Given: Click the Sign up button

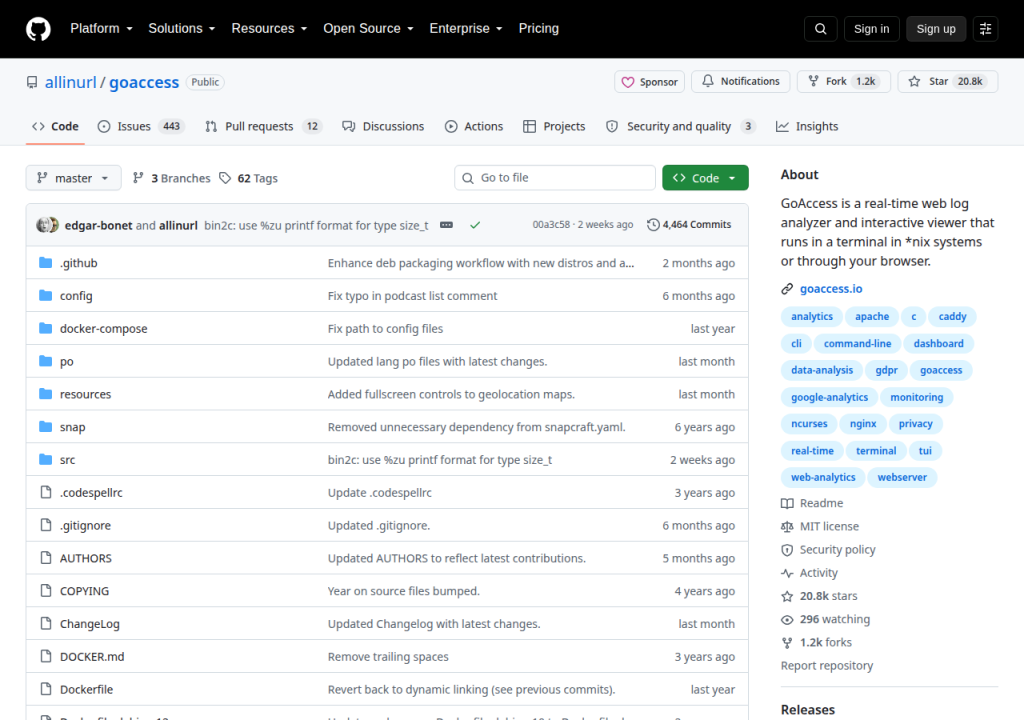Looking at the screenshot, I should click(936, 29).
